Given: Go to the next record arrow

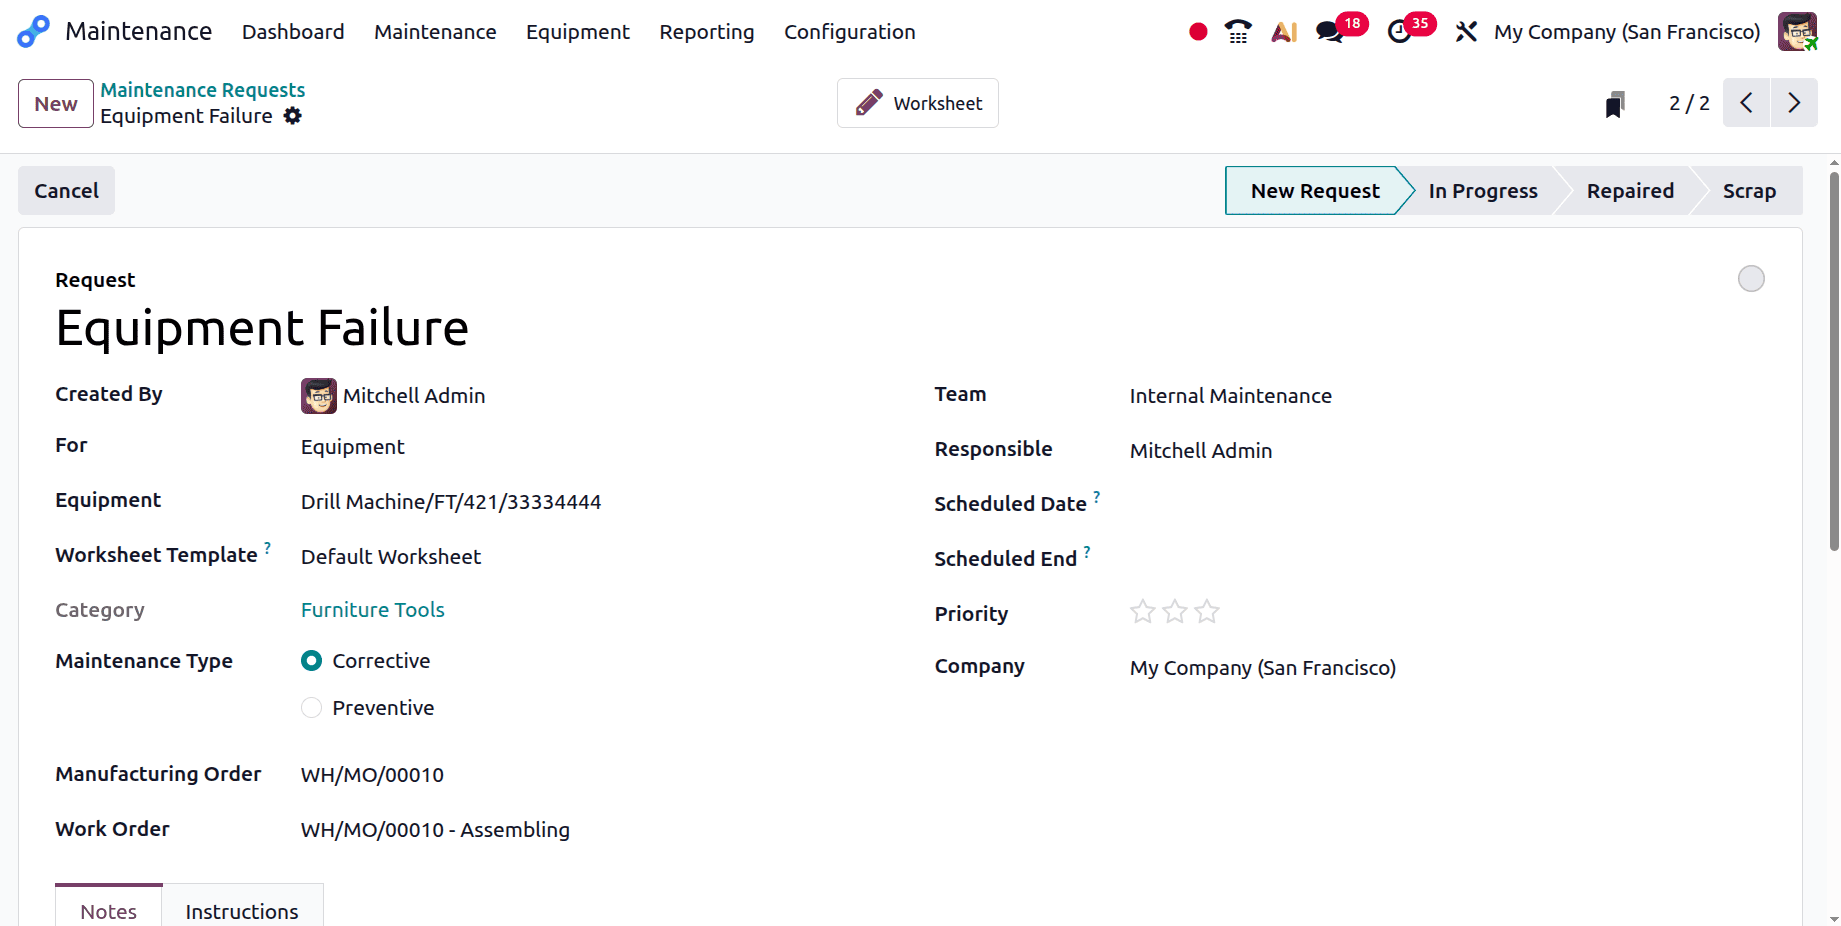Looking at the screenshot, I should pos(1794,103).
